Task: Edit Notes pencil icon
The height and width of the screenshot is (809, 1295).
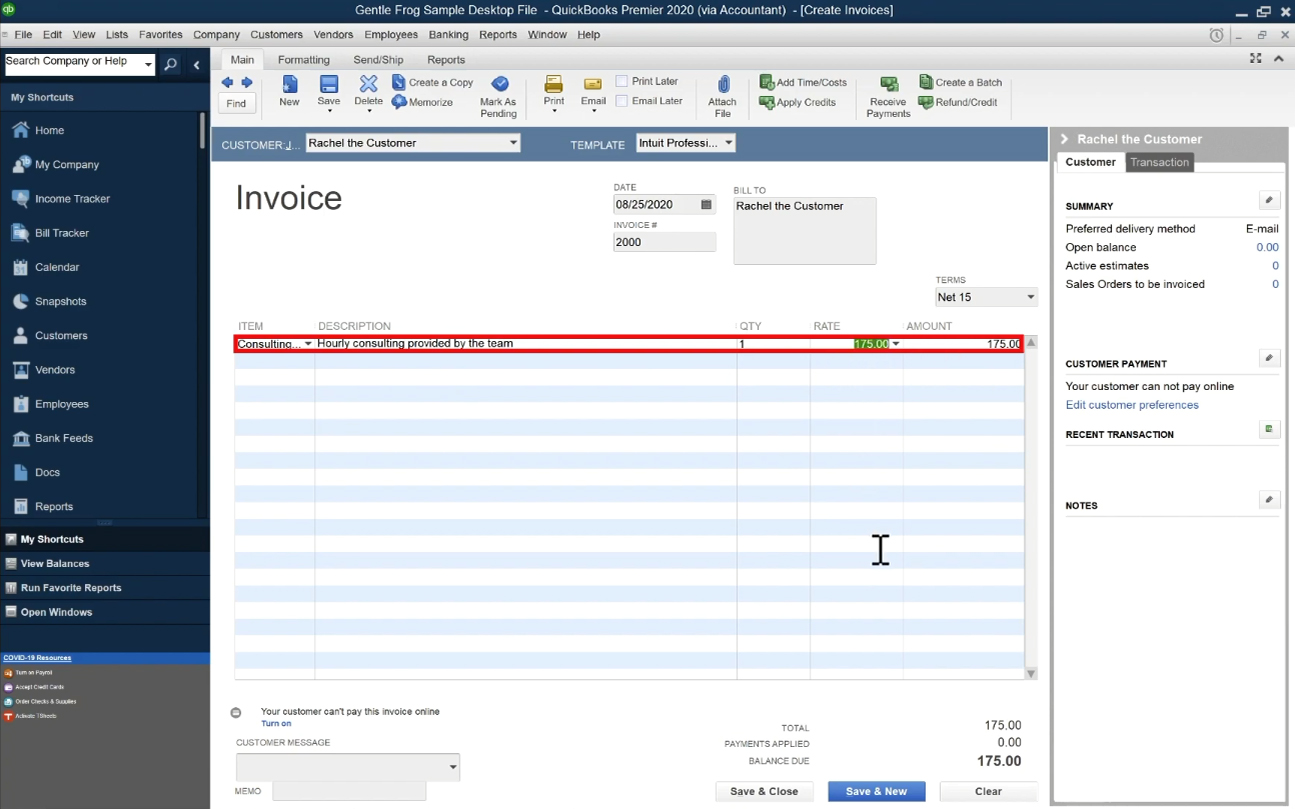Action: [x=1269, y=500]
